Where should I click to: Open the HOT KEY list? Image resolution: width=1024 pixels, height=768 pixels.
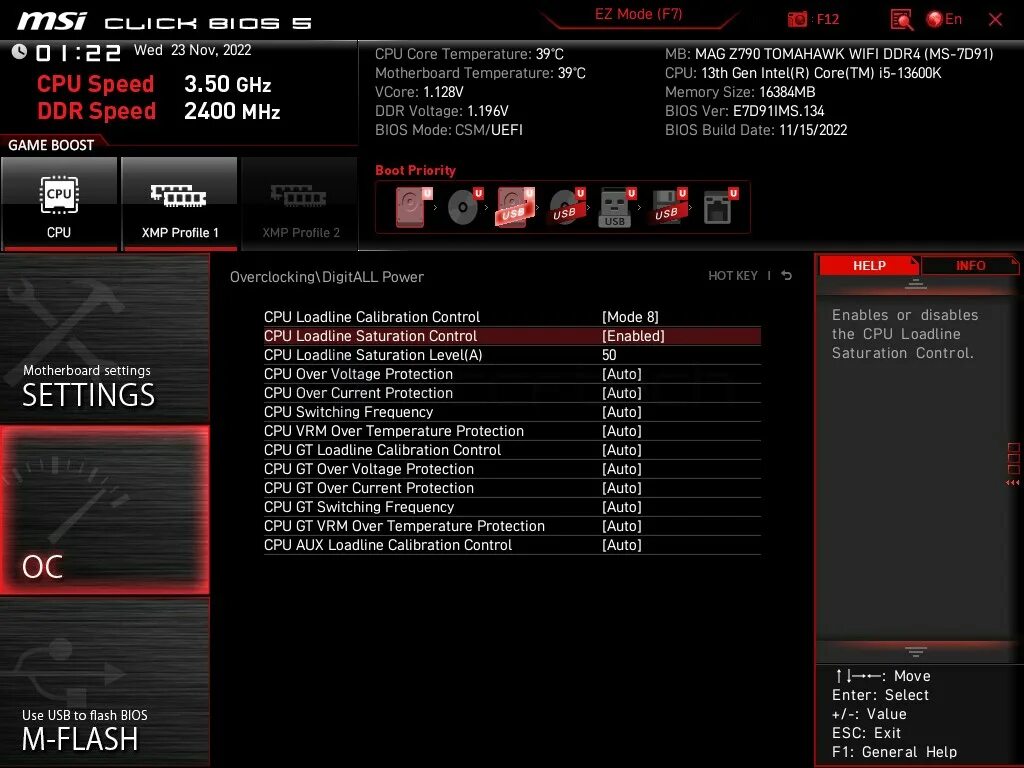pyautogui.click(x=733, y=276)
